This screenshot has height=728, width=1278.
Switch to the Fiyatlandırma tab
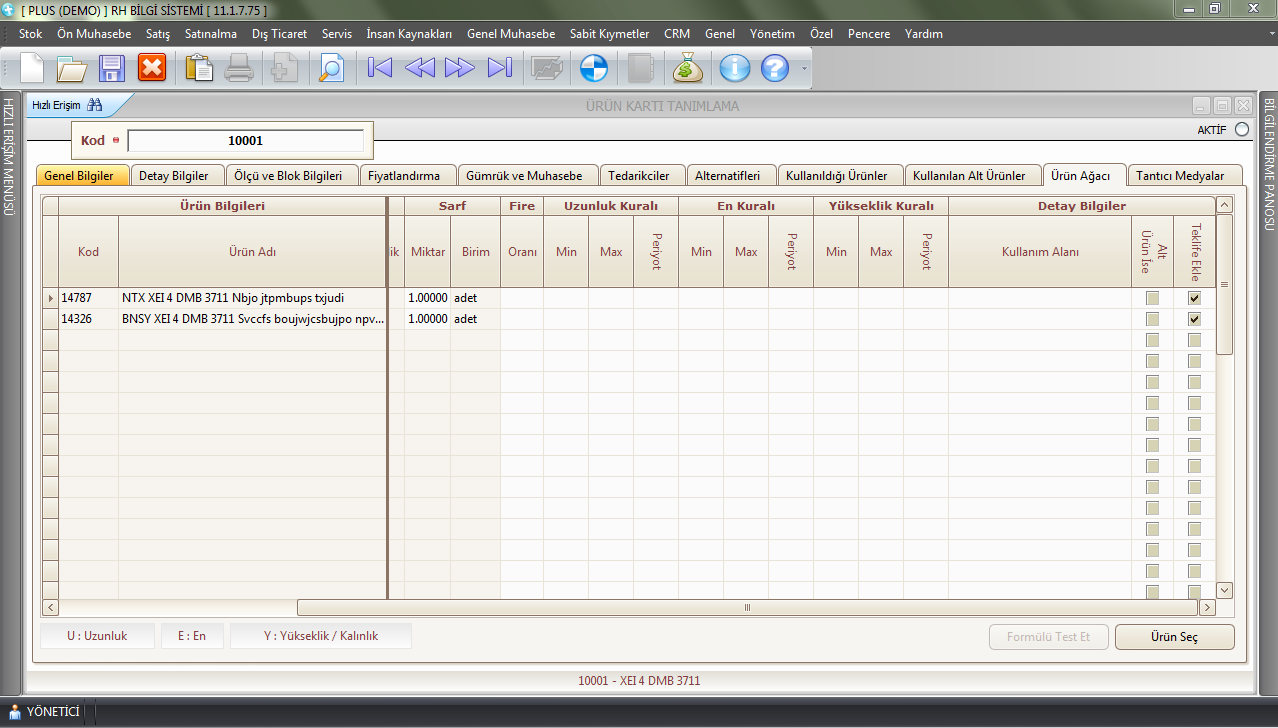point(404,176)
